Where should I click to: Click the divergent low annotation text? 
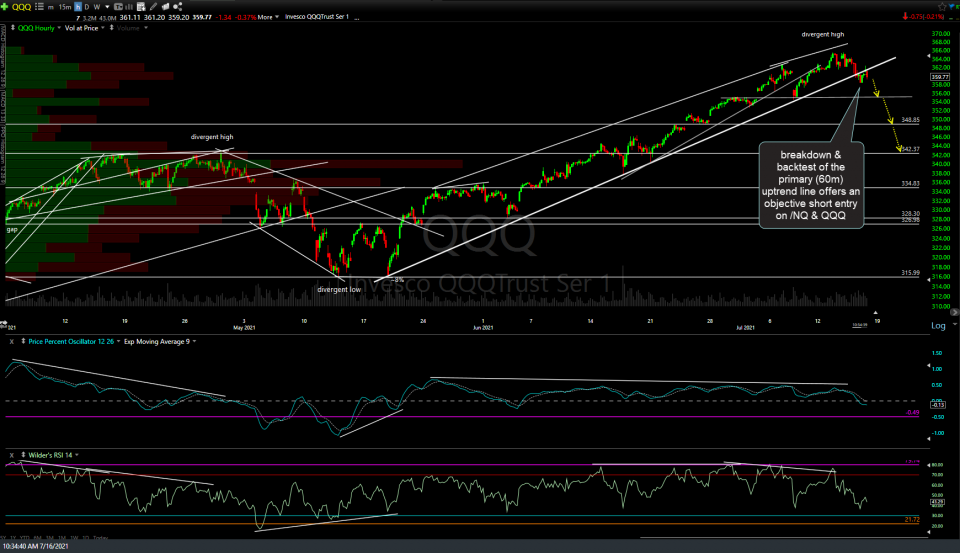coord(339,290)
